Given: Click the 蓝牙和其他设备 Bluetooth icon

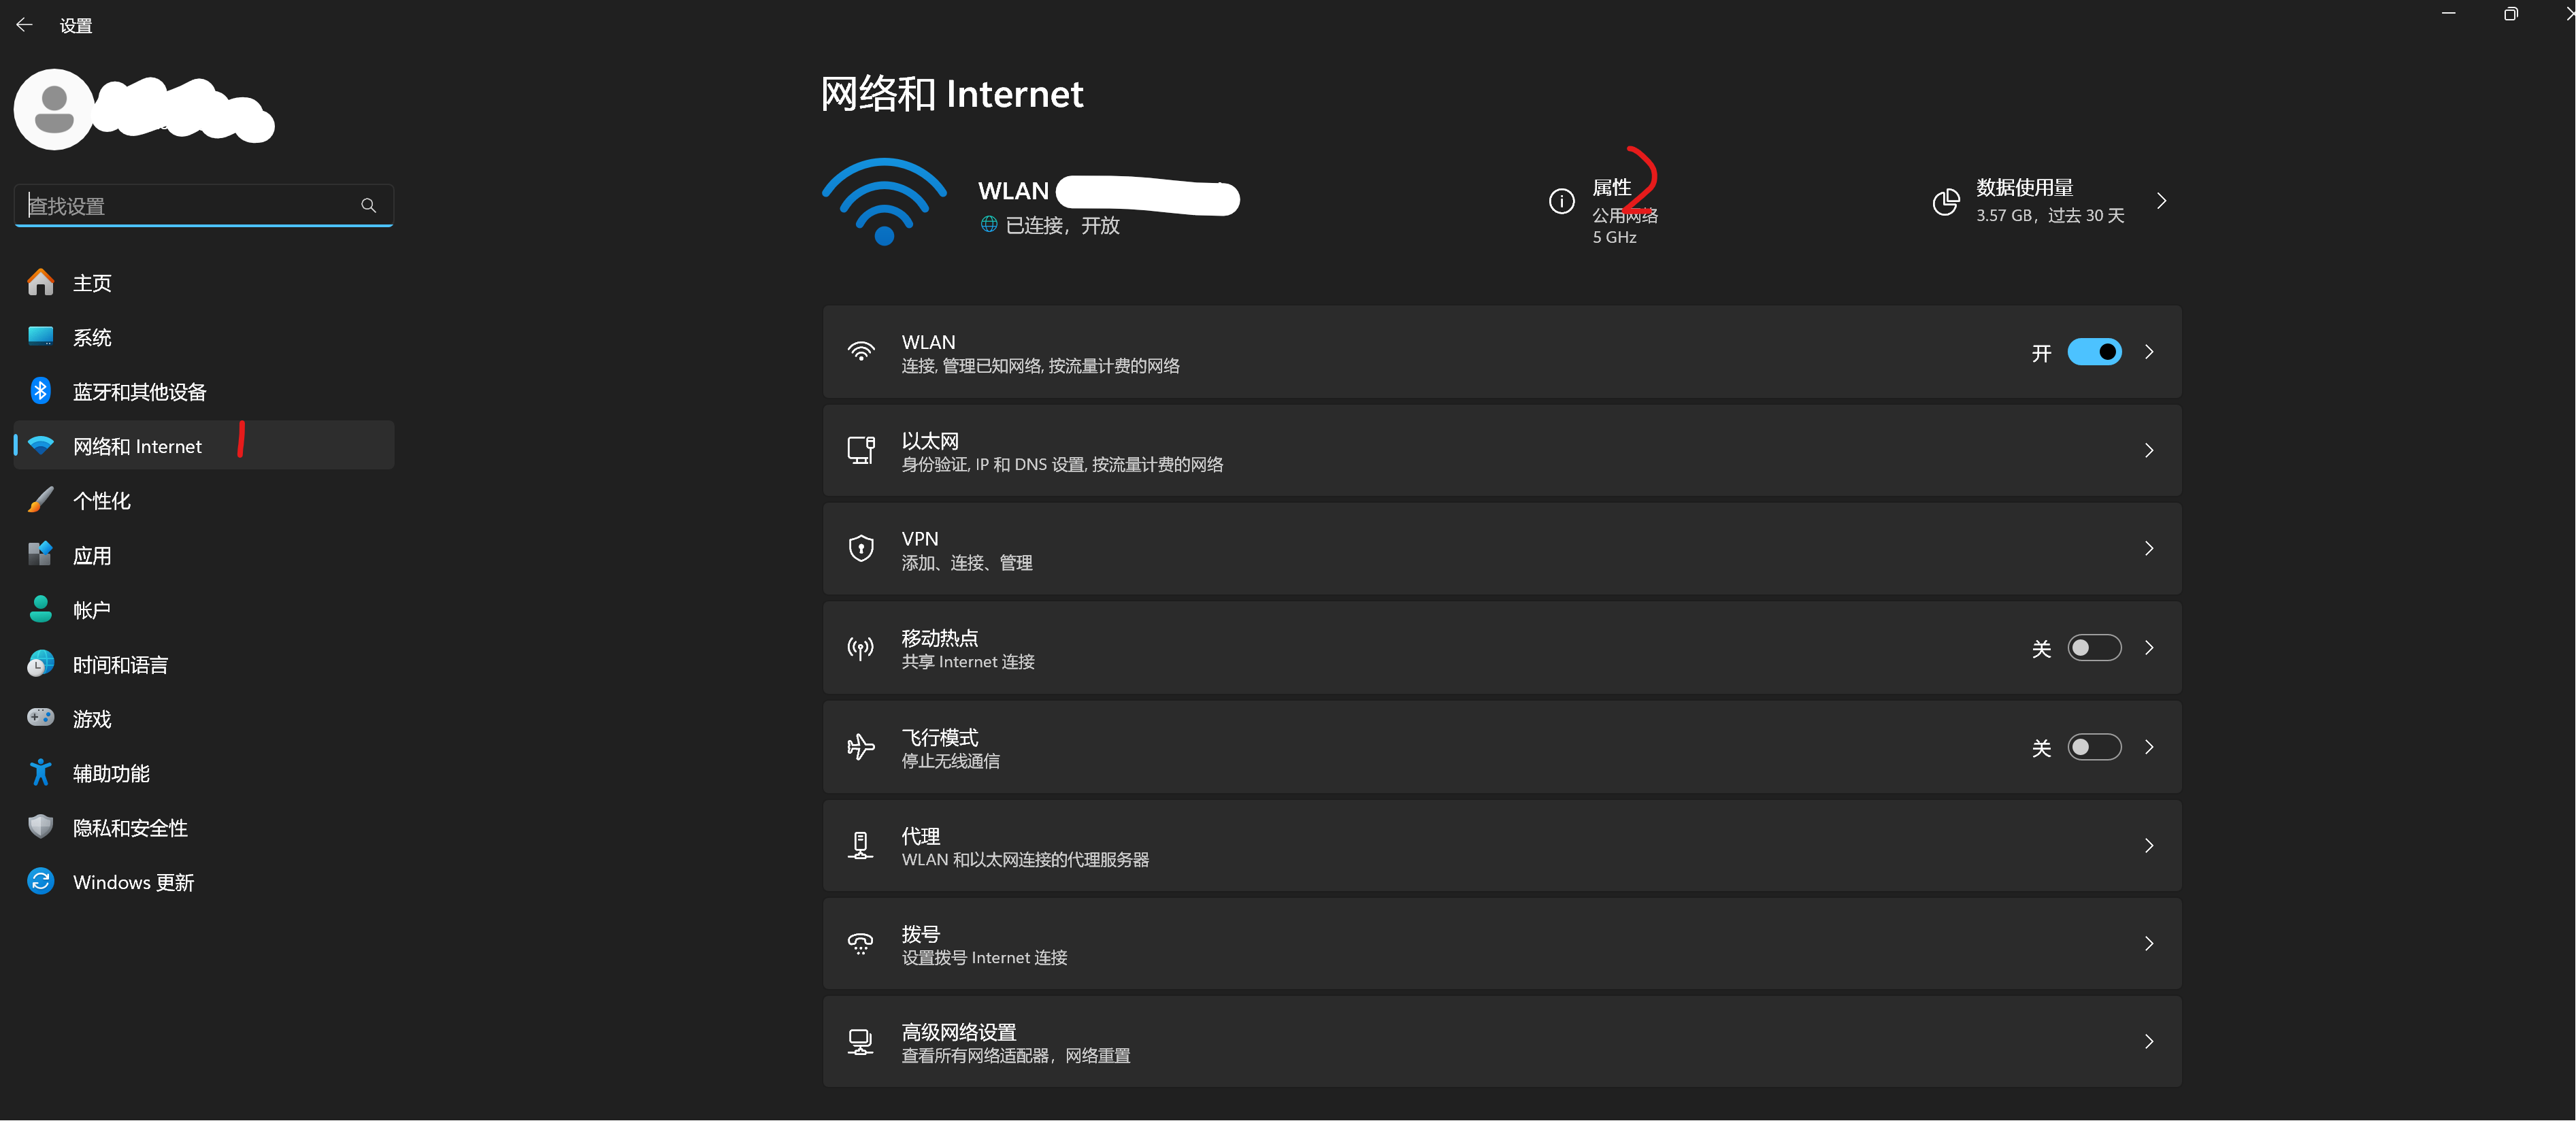Looking at the screenshot, I should (40, 391).
